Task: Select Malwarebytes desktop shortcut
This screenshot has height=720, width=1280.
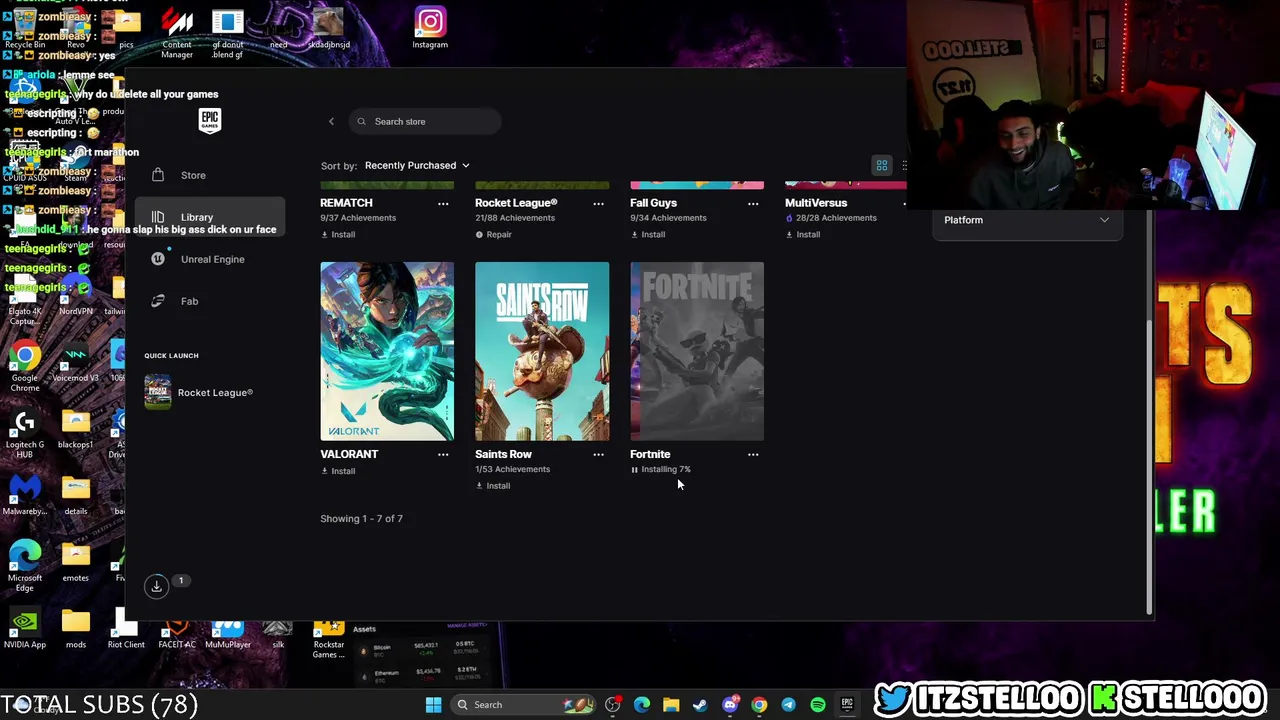Action: [x=25, y=495]
